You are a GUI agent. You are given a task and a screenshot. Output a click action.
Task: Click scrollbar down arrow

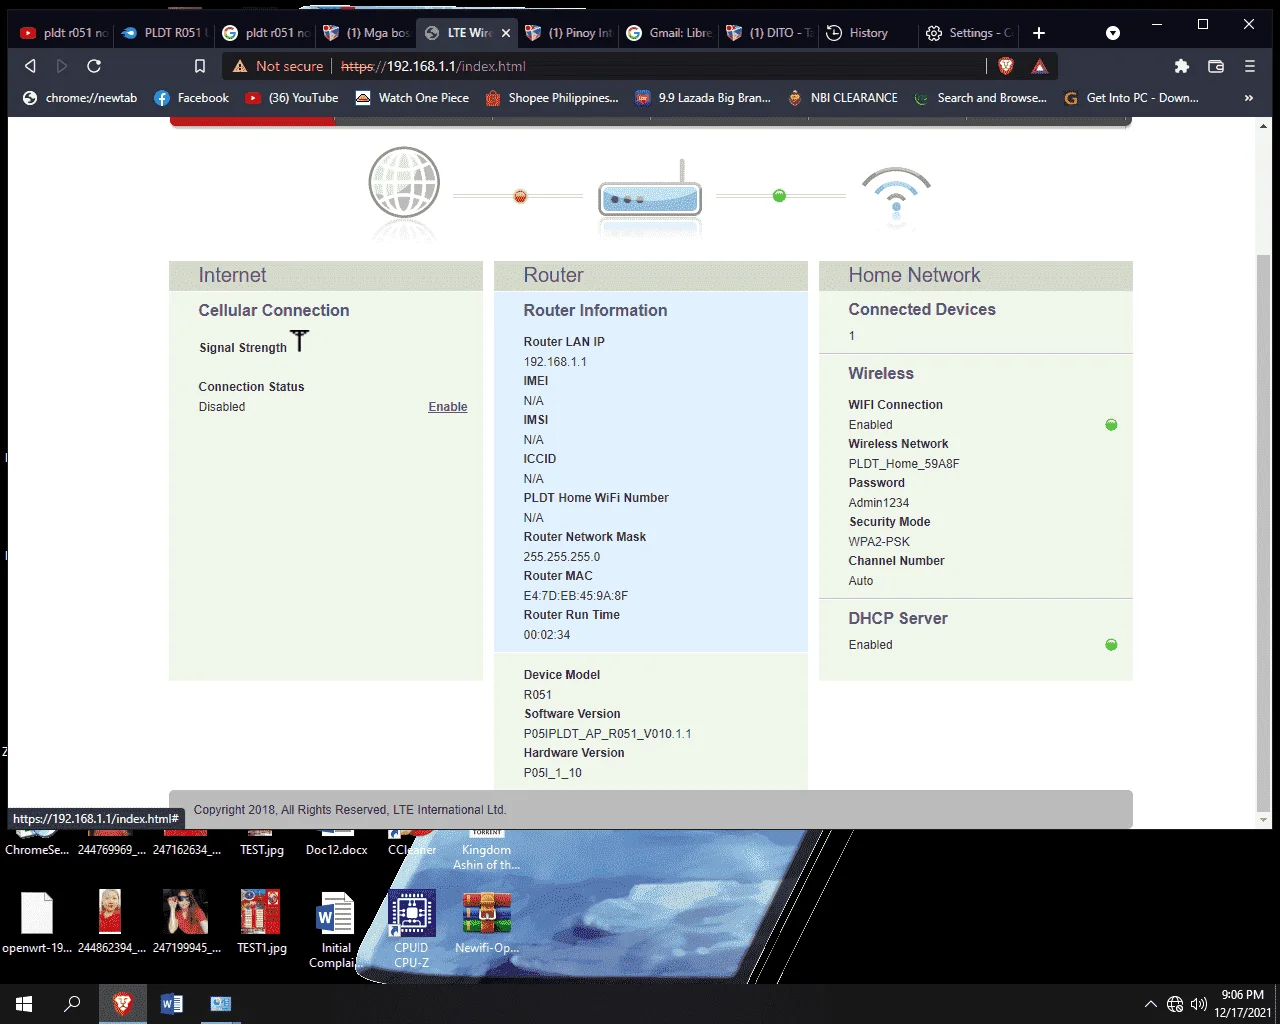click(x=1263, y=820)
